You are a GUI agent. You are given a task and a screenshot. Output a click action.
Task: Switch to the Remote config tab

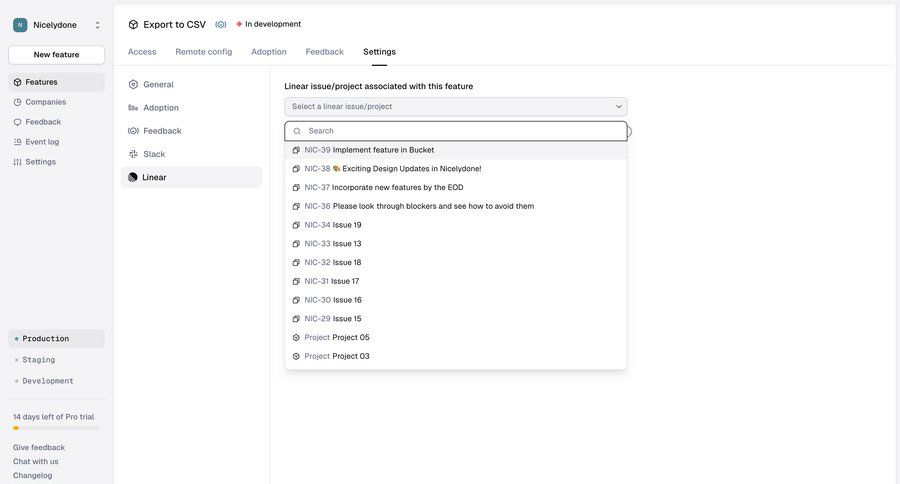[204, 52]
